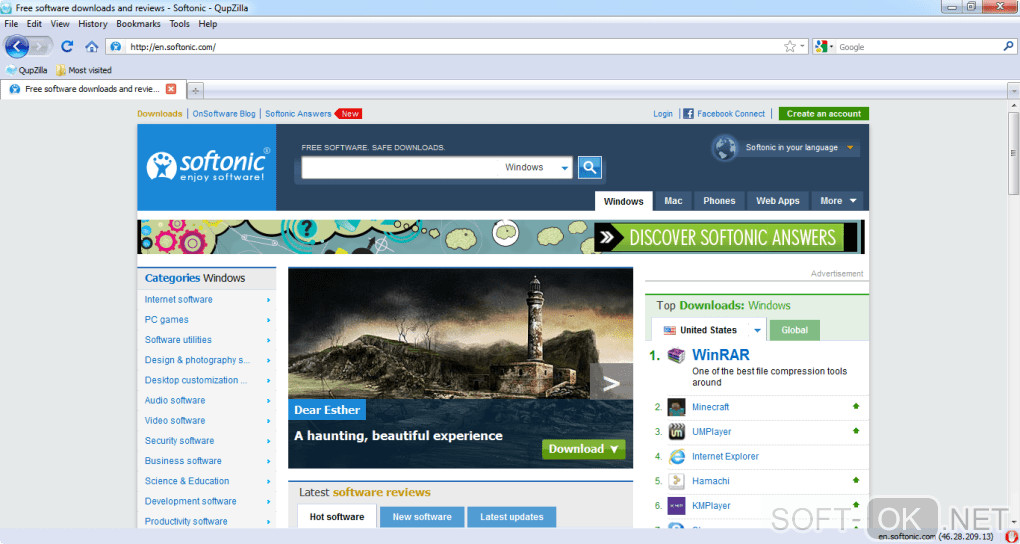The image size is (1020, 544).
Task: Click the UMPlayer icon in the list
Action: pyautogui.click(x=677, y=432)
